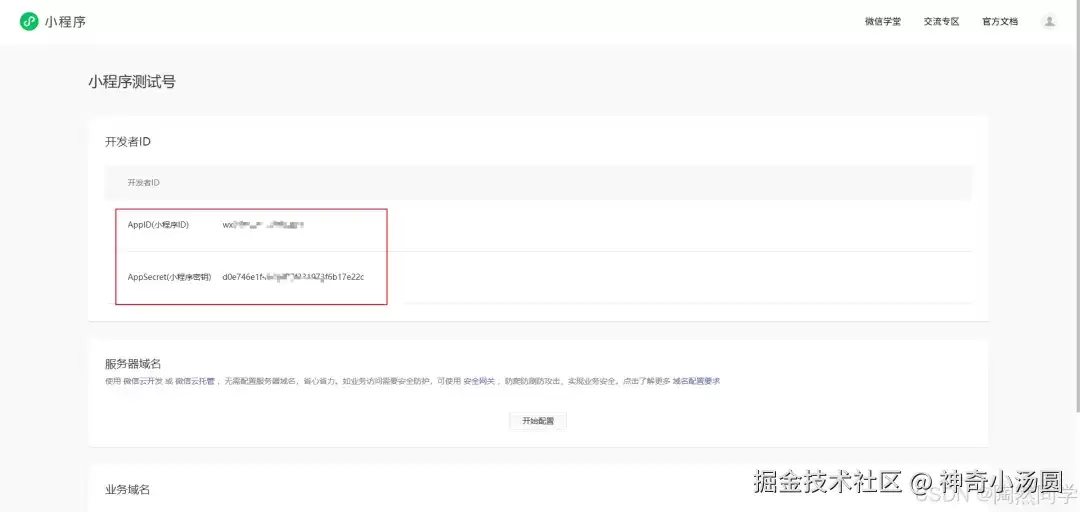Click the 开始配置 button
Screen dimensions: 1080x512
coord(538,421)
